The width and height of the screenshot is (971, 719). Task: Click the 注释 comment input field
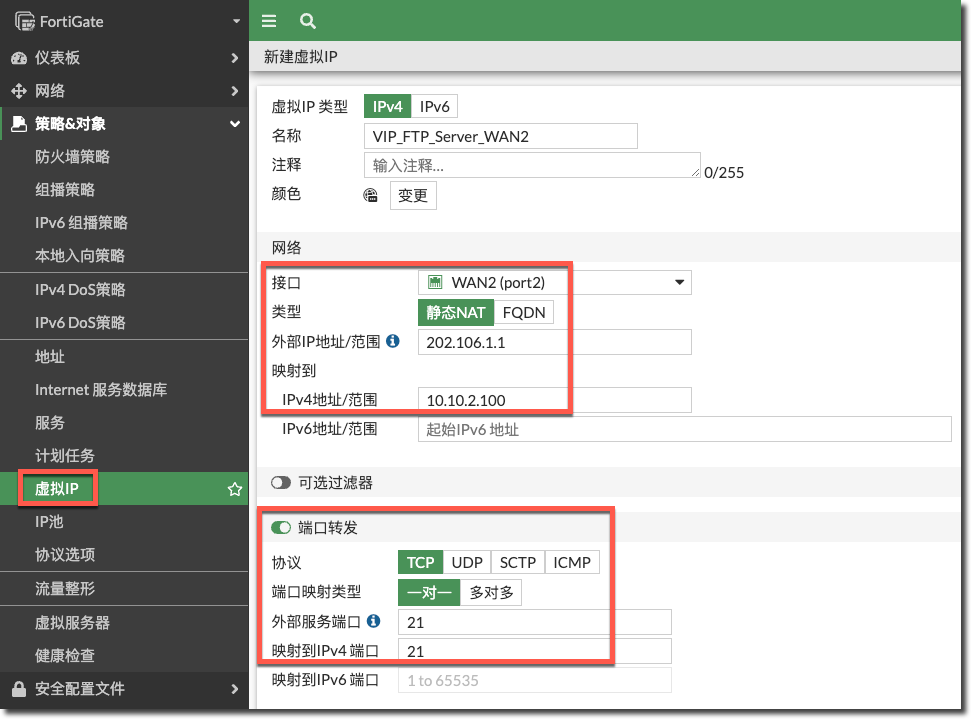pos(531,165)
